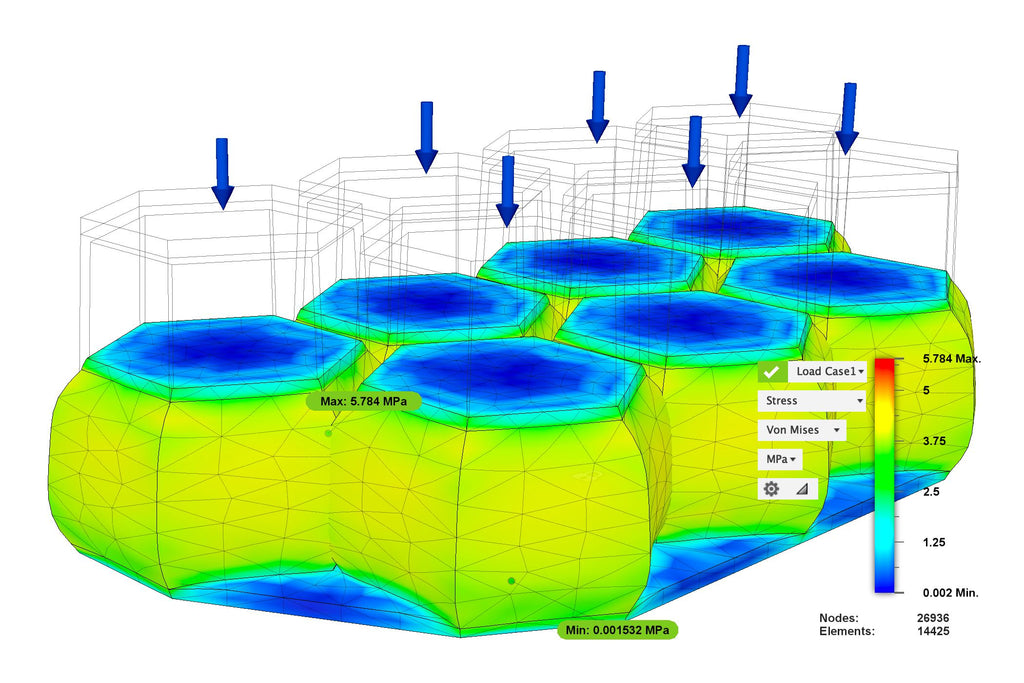The width and height of the screenshot is (1024, 683).
Task: Select the Min: 0.001532 MPa callout
Action: click(617, 630)
